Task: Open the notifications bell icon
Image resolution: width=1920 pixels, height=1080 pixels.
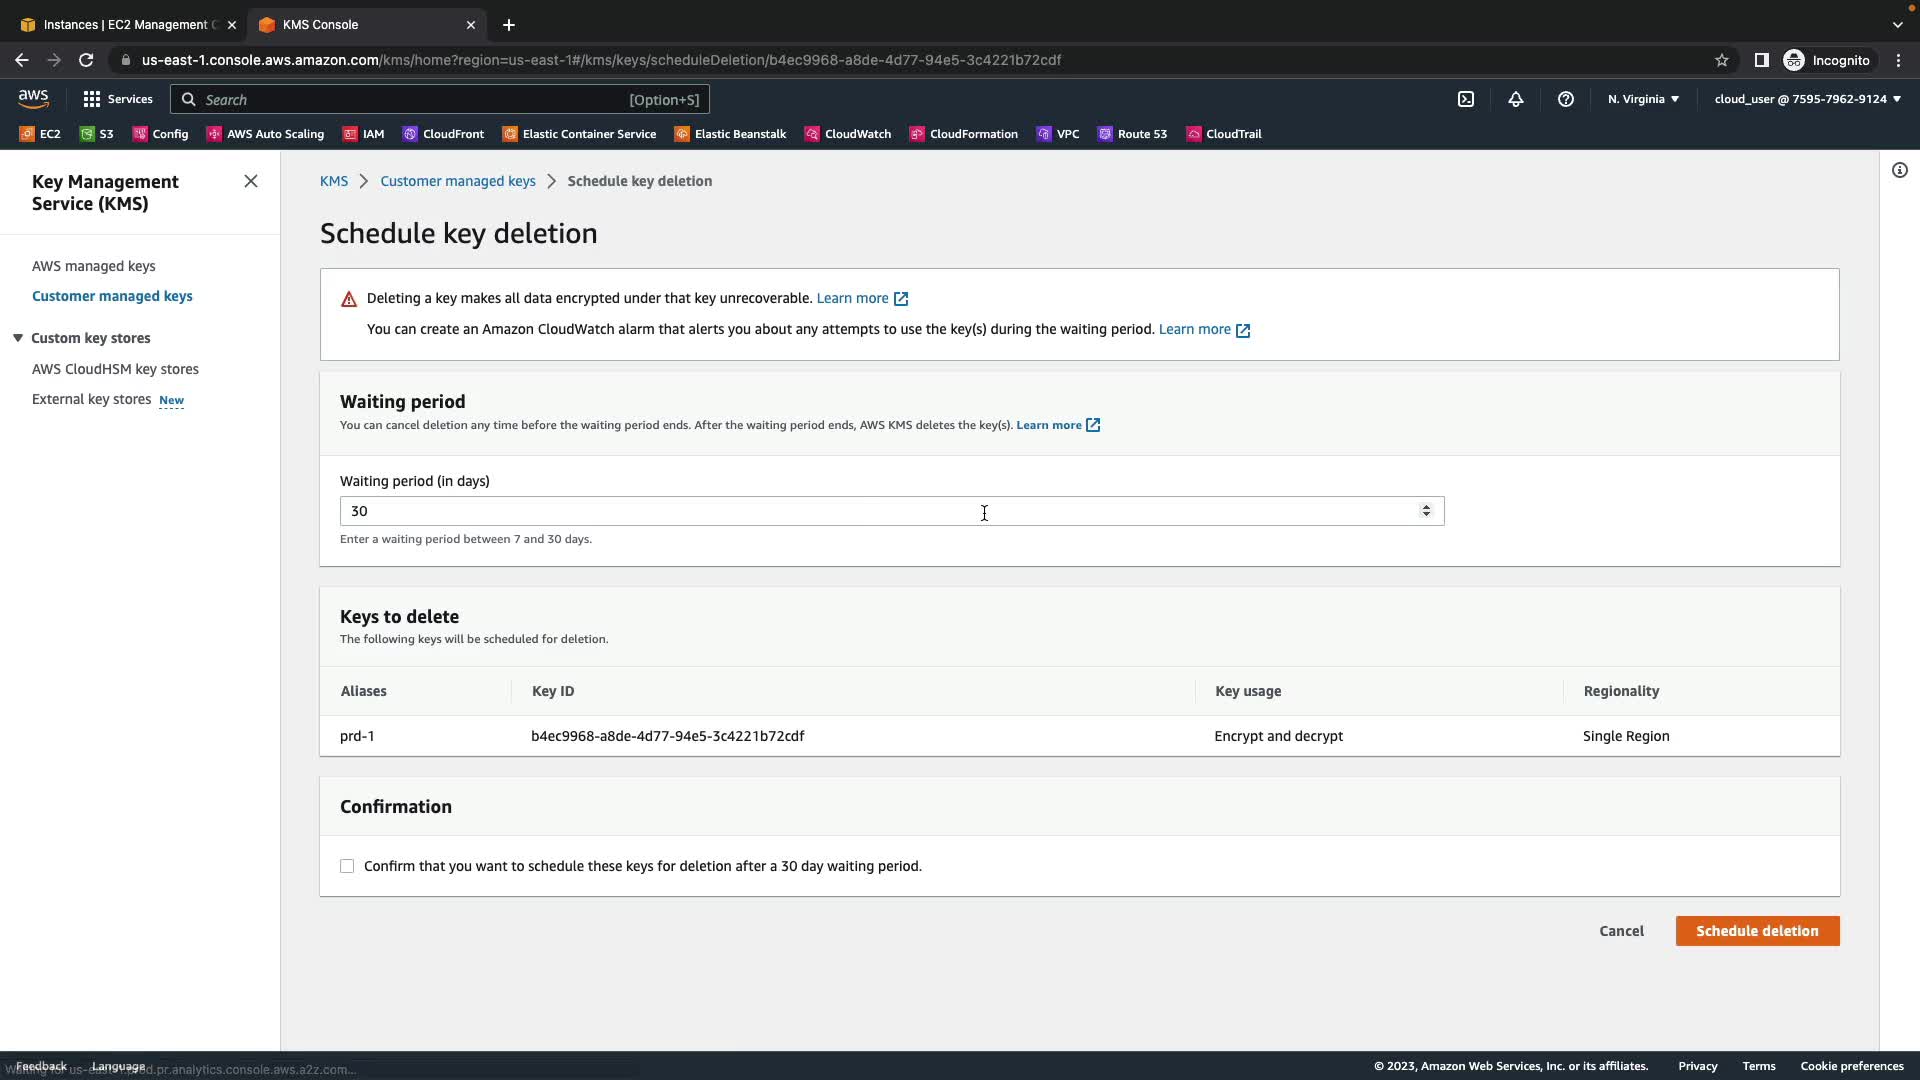Action: click(1516, 99)
